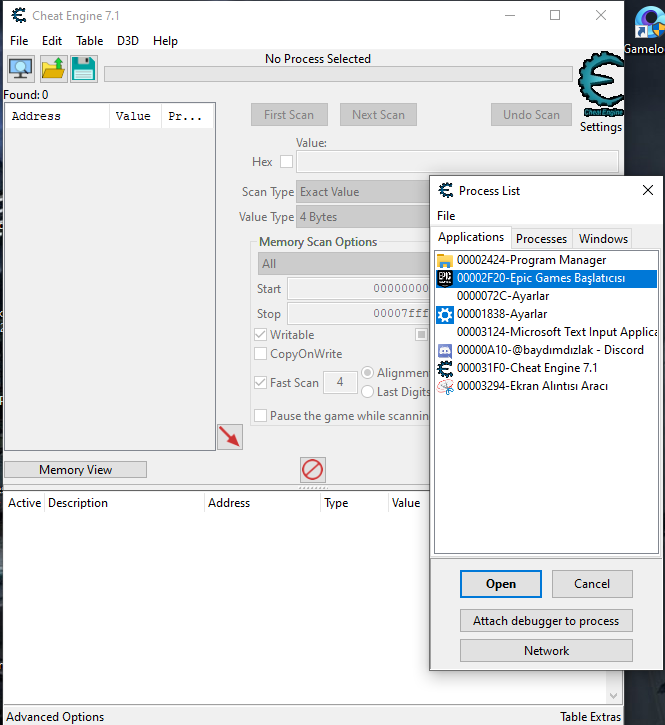The width and height of the screenshot is (665, 725).
Task: Click the save floppy disk icon
Action: (84, 69)
